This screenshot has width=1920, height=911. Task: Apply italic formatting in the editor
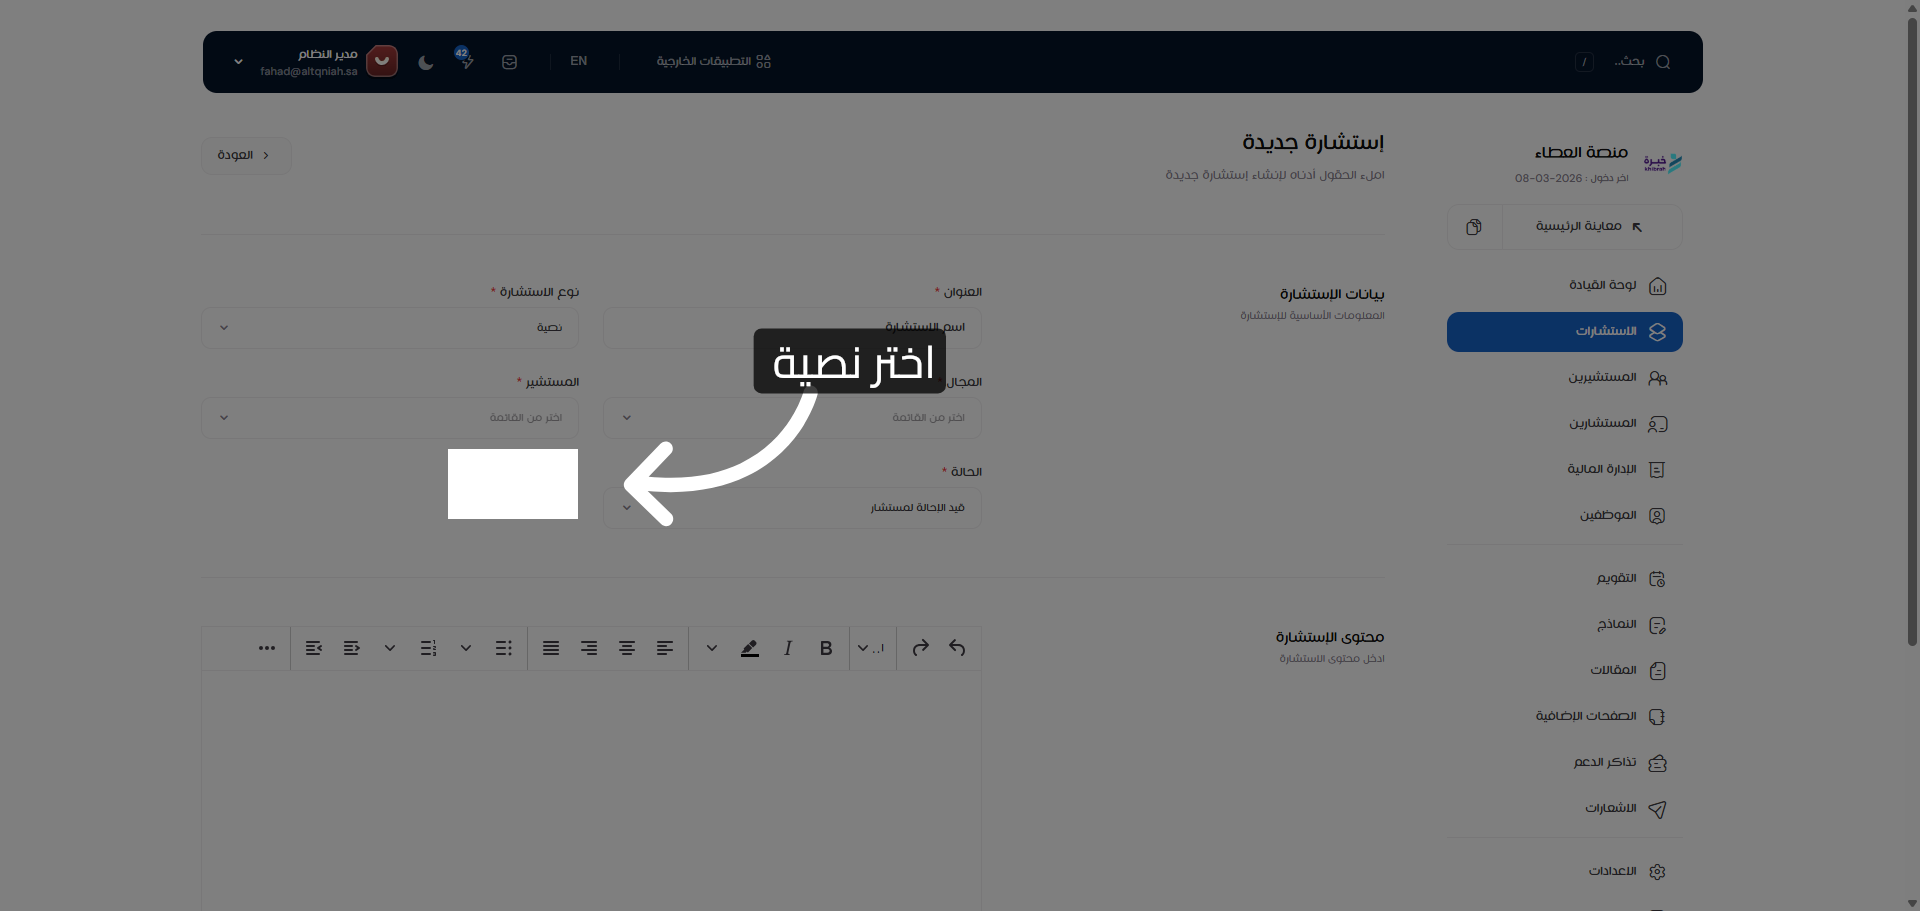pyautogui.click(x=787, y=648)
